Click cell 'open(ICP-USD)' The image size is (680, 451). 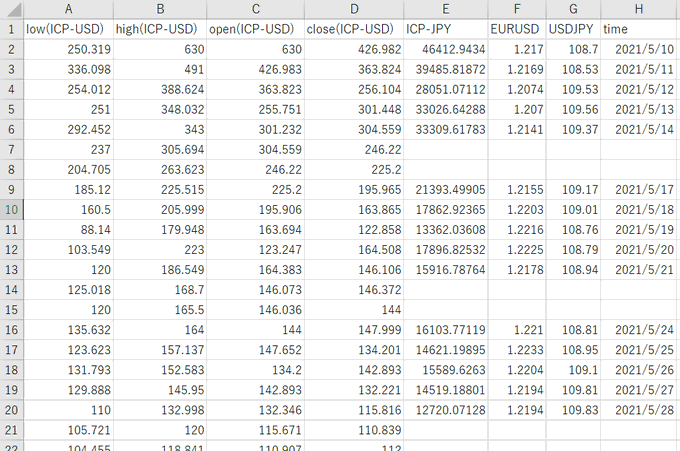tap(255, 29)
